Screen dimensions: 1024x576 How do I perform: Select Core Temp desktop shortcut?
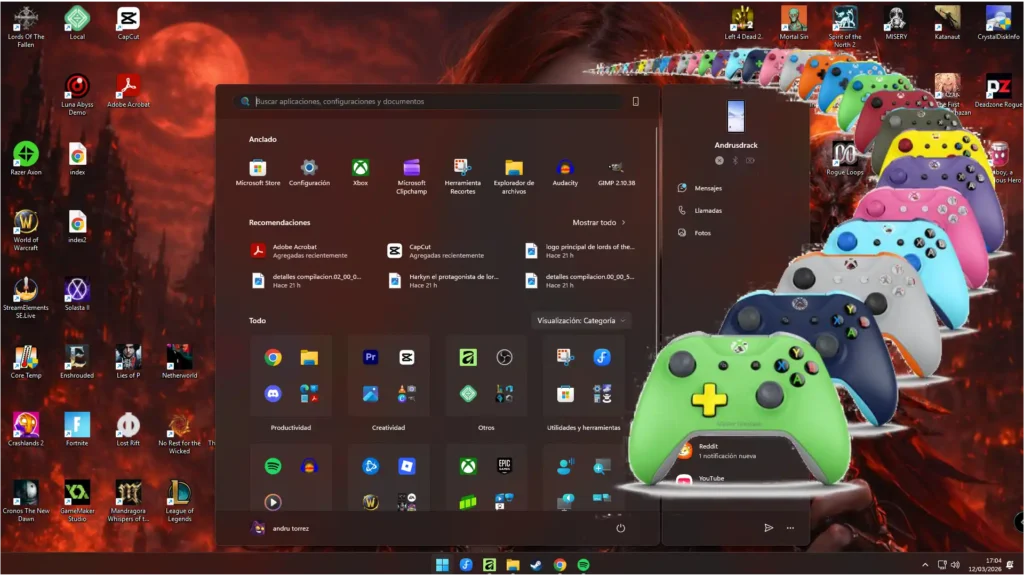click(x=25, y=362)
